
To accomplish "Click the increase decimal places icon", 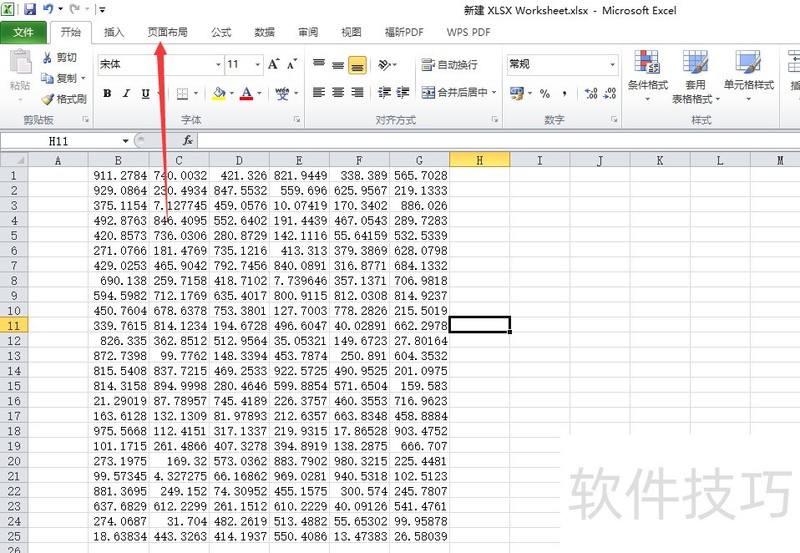I will point(591,93).
